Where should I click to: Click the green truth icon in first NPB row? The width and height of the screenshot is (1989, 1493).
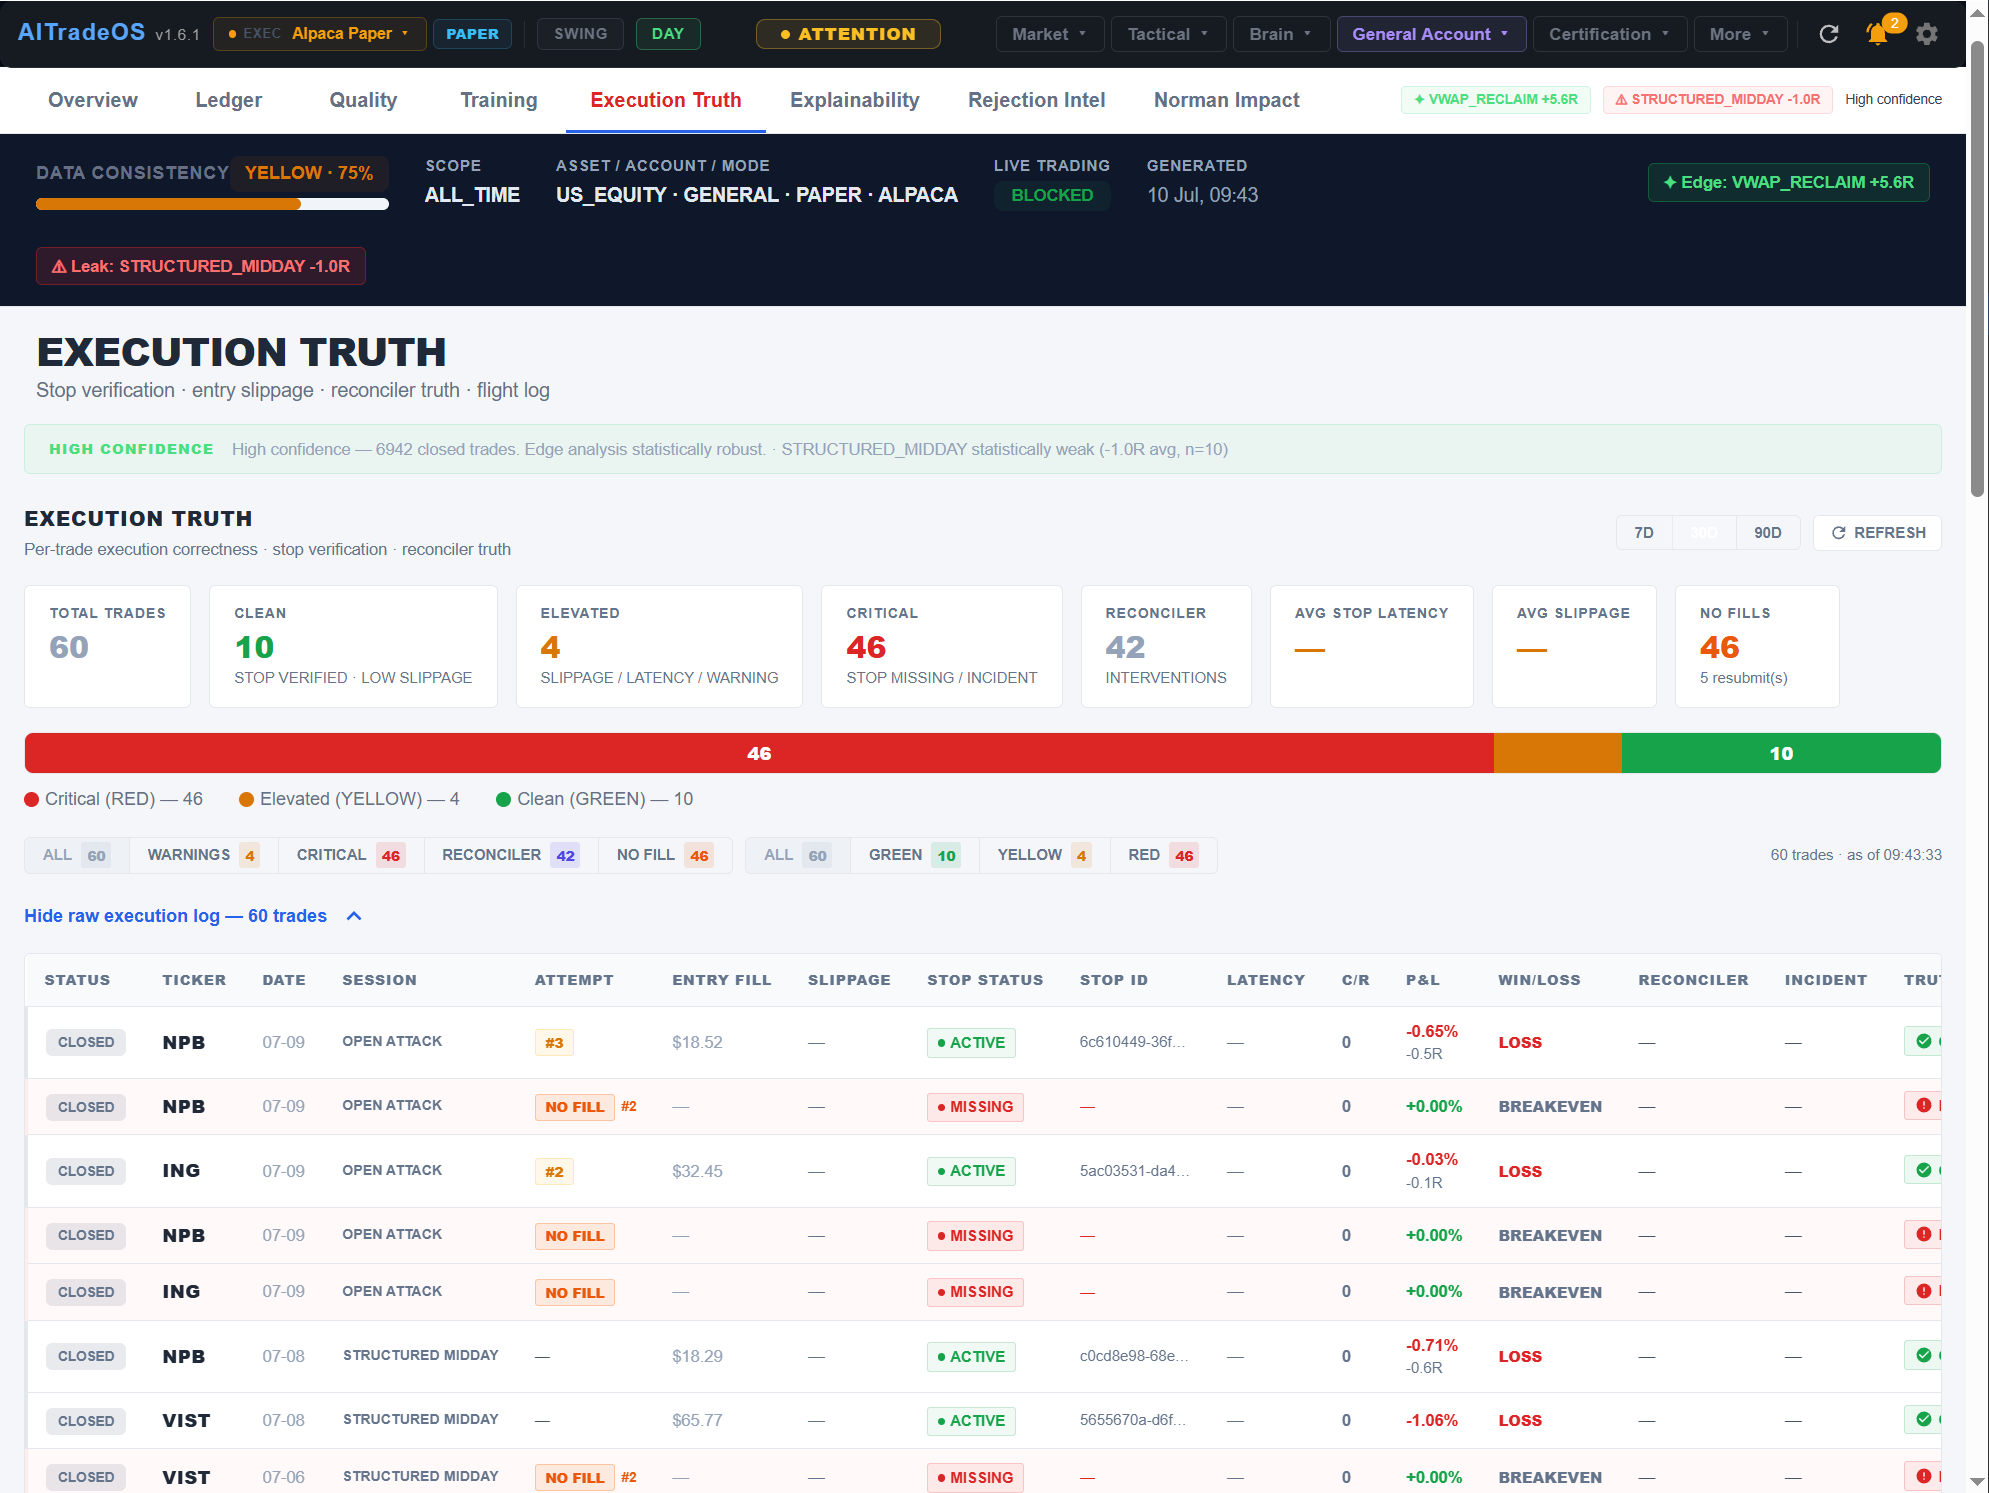pos(1923,1041)
